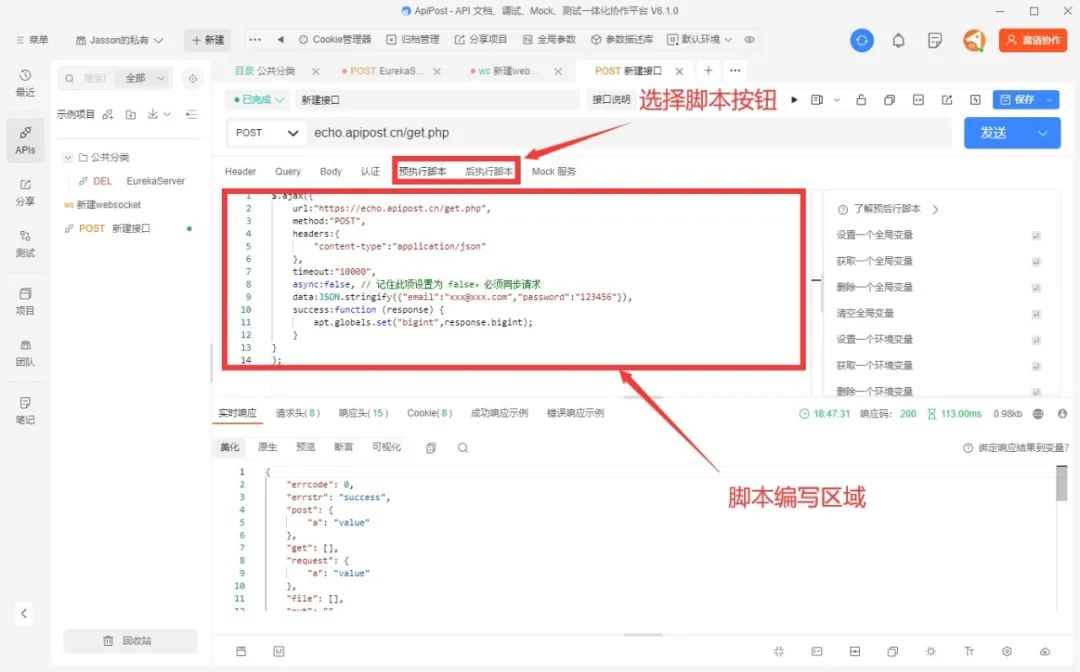
Task: Open the 响应头(15) response headers tab
Action: point(363,413)
